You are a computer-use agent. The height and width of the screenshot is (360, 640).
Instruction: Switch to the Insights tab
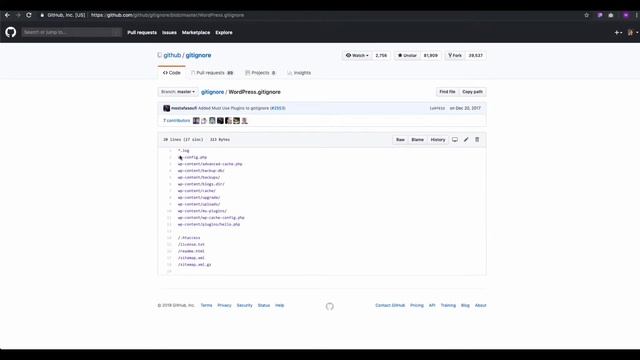pos(299,73)
